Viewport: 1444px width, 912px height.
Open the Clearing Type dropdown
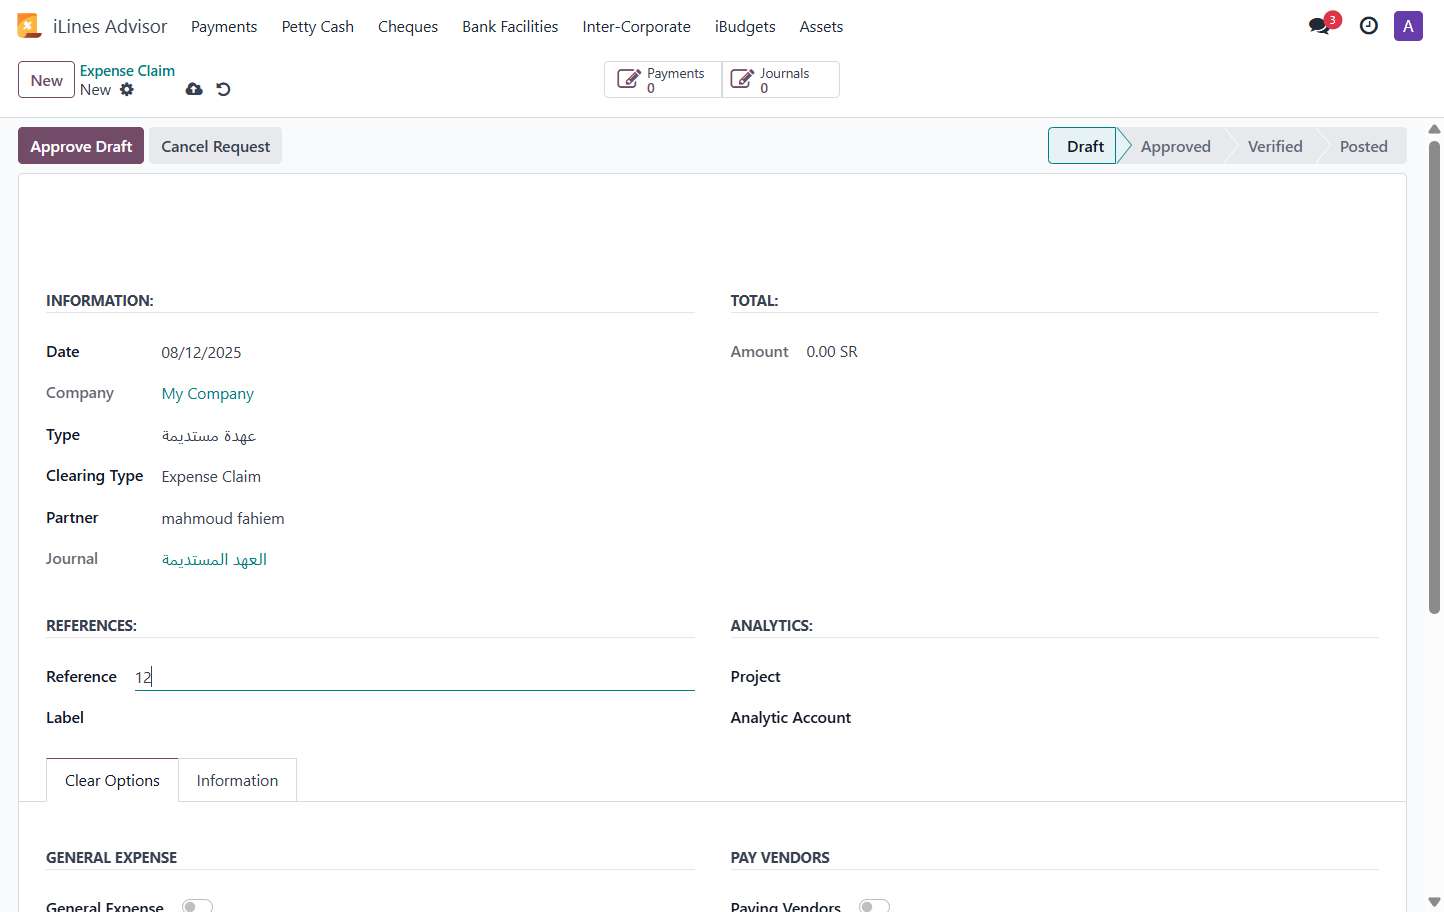(428, 477)
